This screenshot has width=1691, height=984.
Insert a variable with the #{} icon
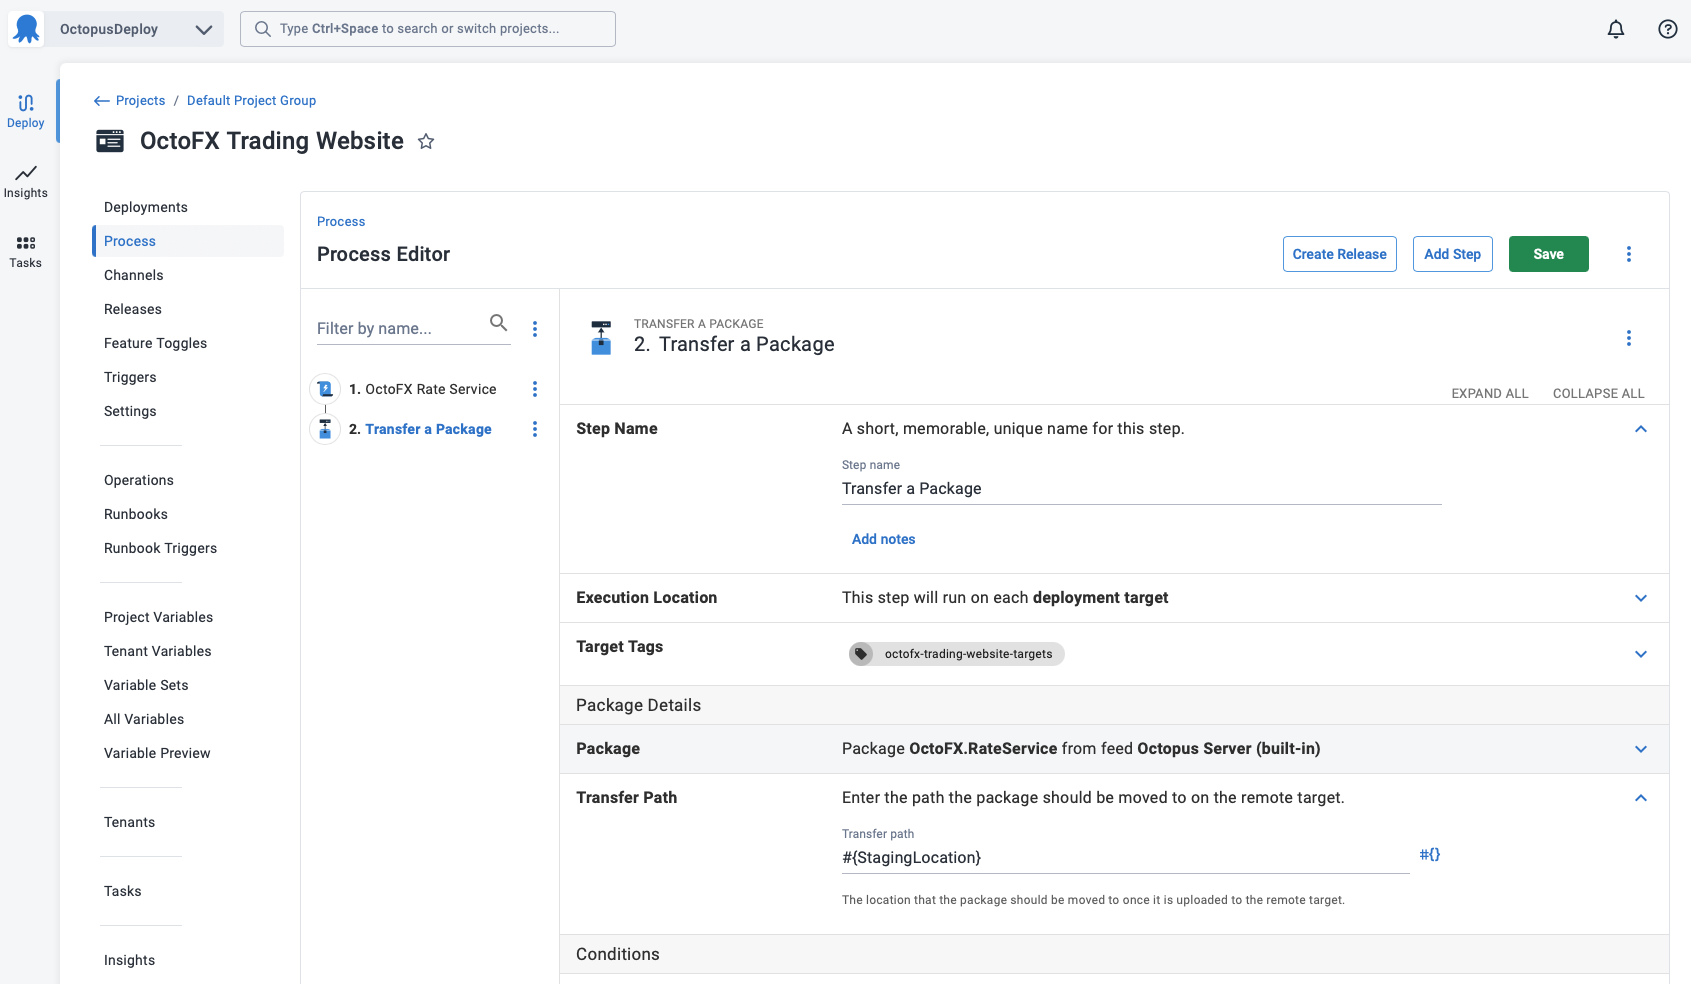point(1430,854)
